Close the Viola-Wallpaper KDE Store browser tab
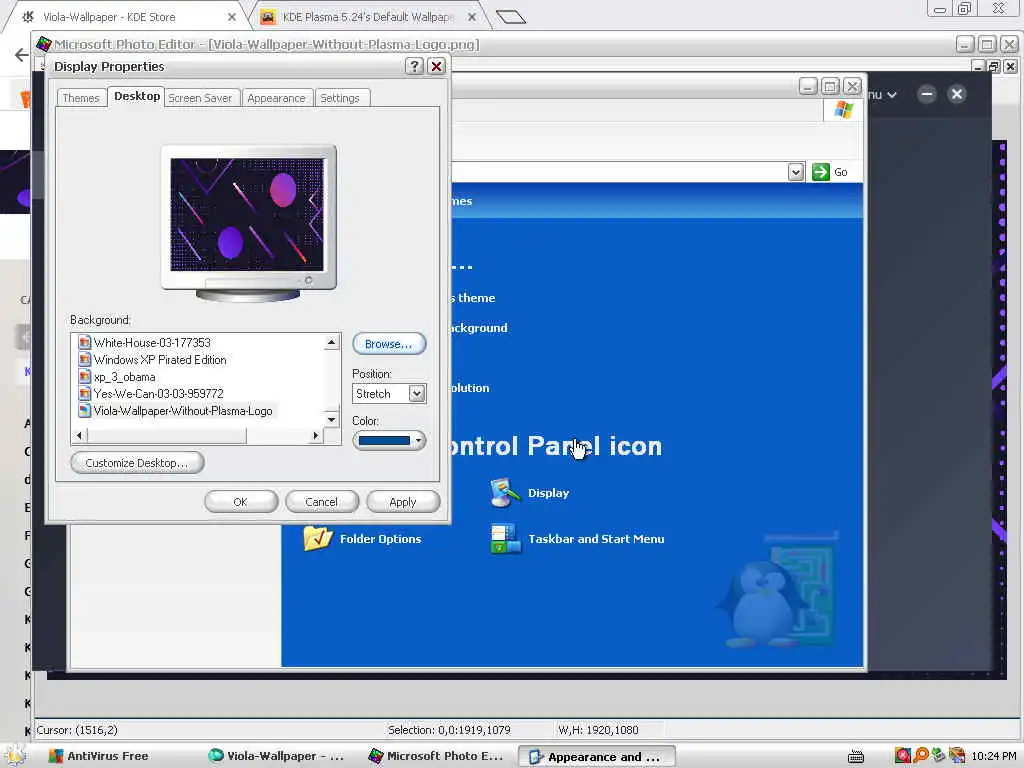The height and width of the screenshot is (768, 1024). (x=232, y=17)
